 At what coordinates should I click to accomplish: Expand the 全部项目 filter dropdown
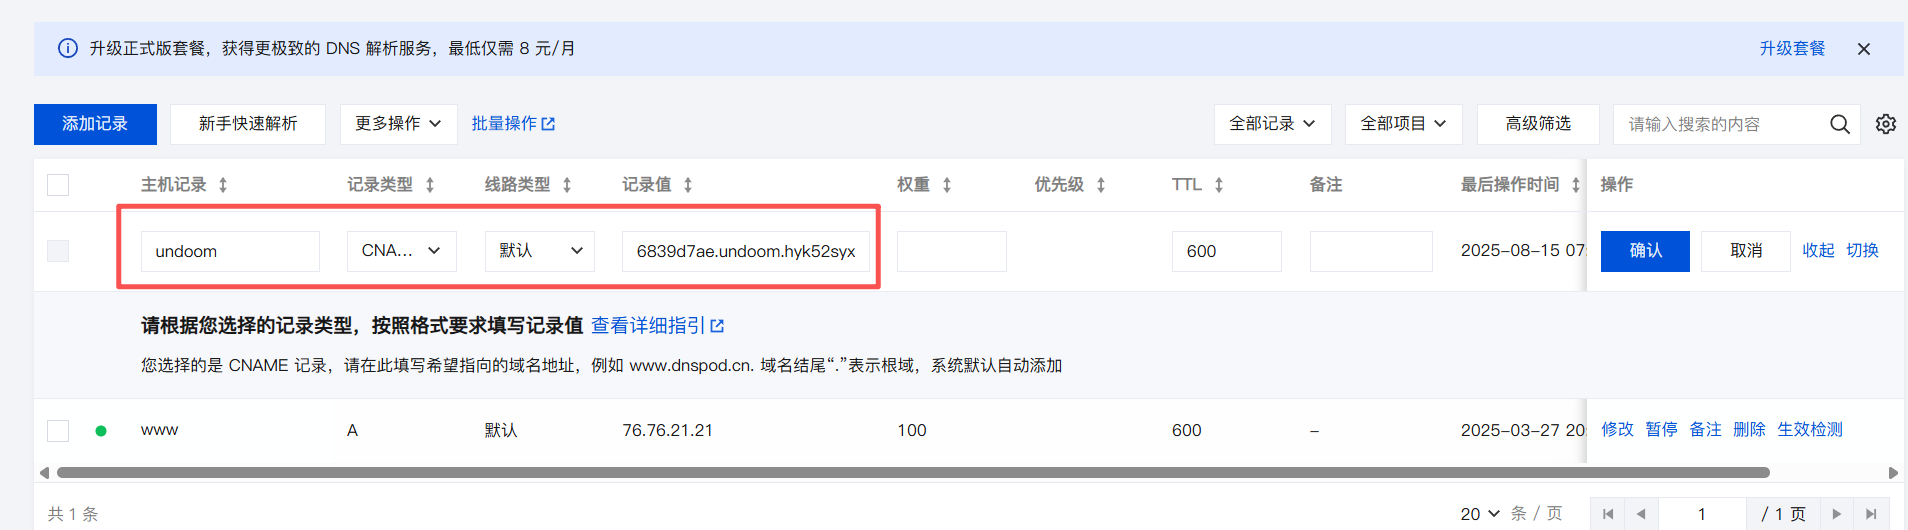(1403, 124)
